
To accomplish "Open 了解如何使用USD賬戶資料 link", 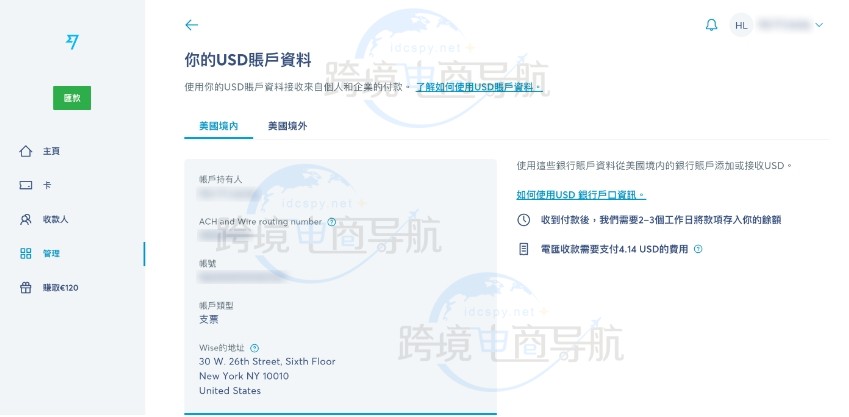I will pos(479,87).
